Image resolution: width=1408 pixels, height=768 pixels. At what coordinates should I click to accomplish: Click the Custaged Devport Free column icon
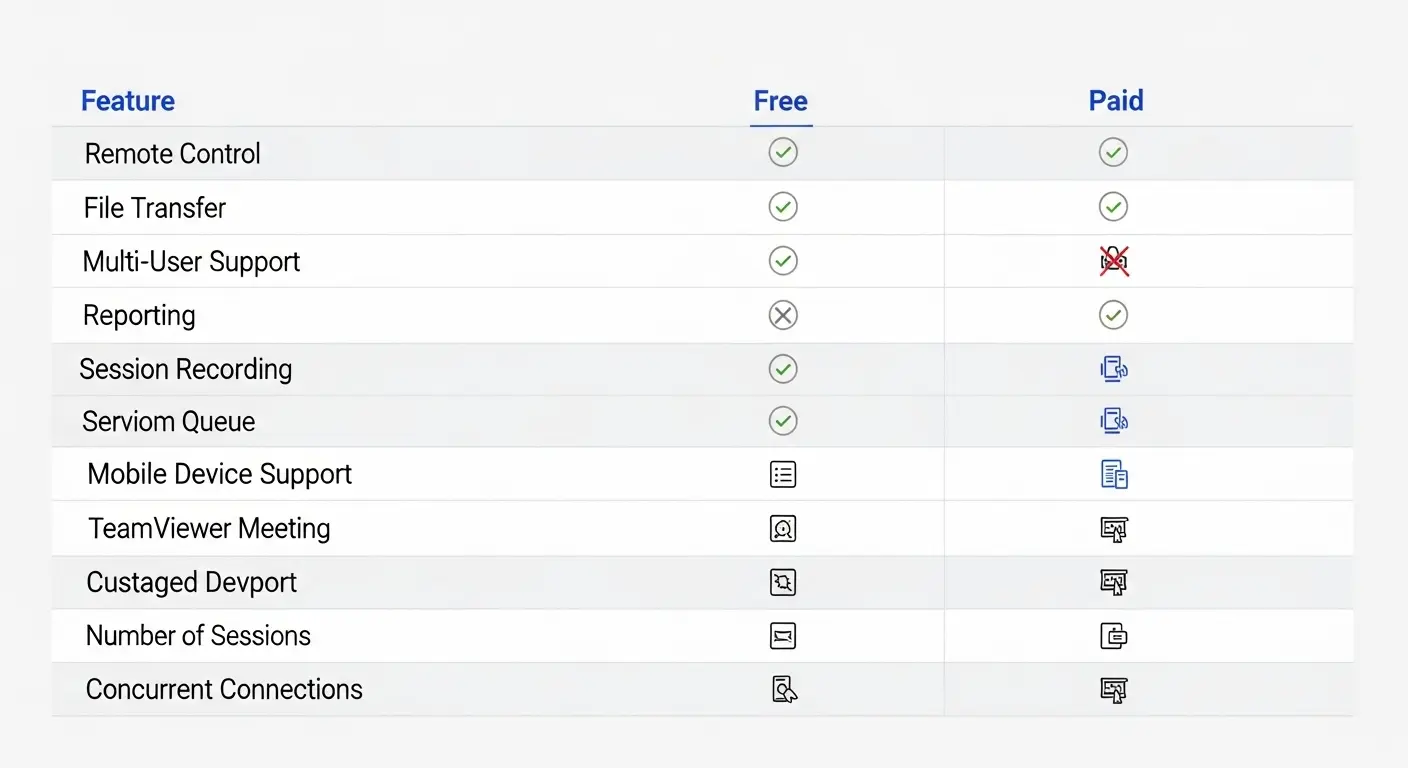coord(783,582)
